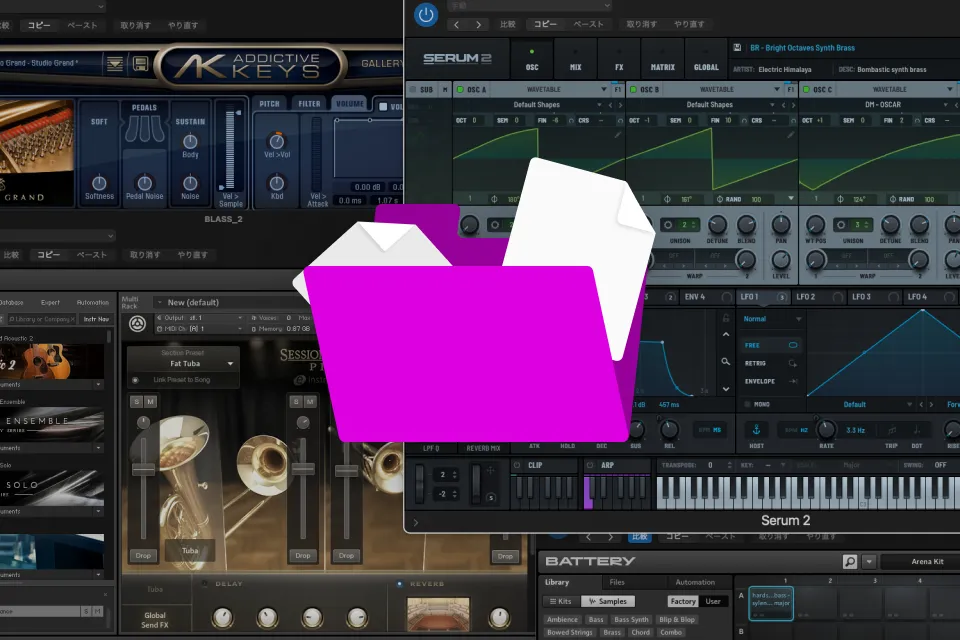Click 取り消す in Serum window header

point(642,24)
